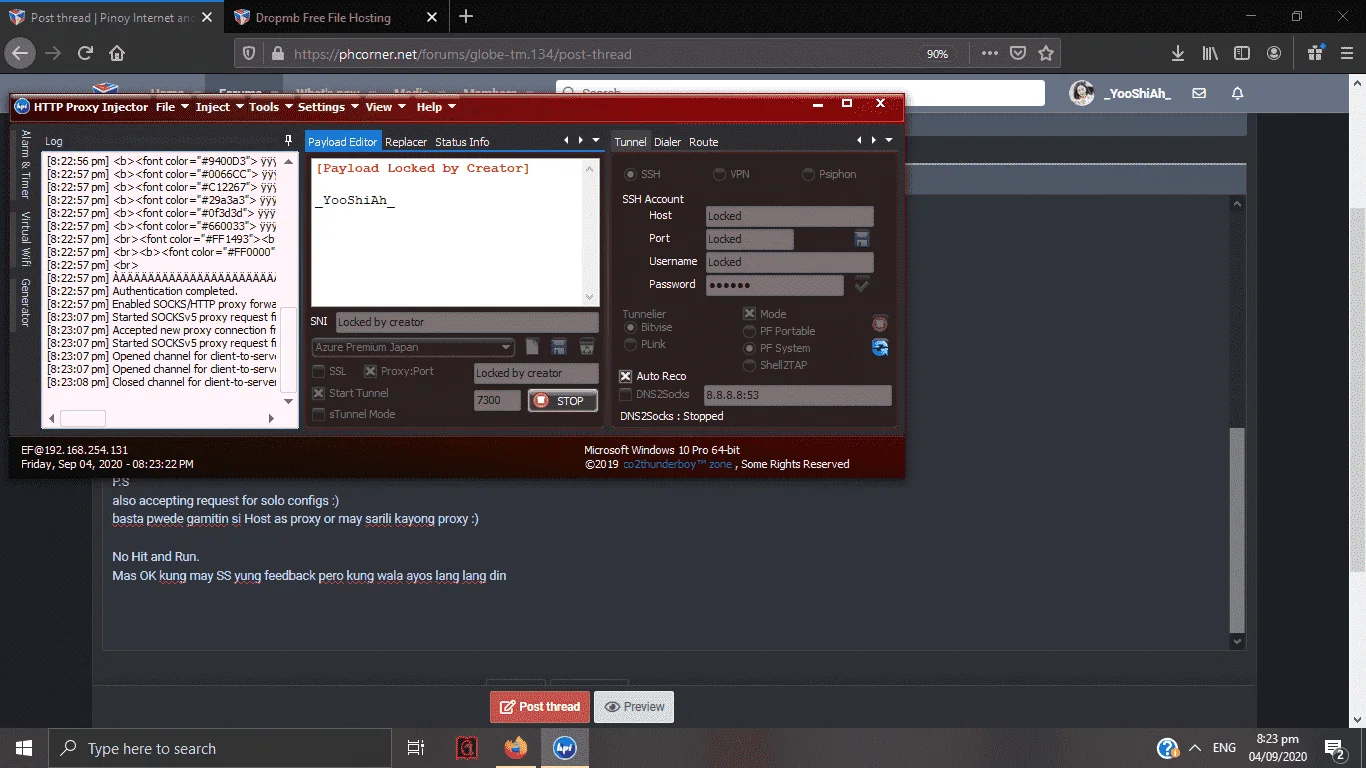Open the Windows Start menu
Viewport: 1366px width, 768px height.
[24, 748]
